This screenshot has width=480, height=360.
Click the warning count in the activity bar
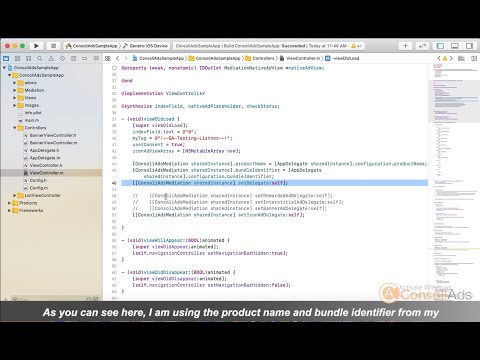click(356, 46)
